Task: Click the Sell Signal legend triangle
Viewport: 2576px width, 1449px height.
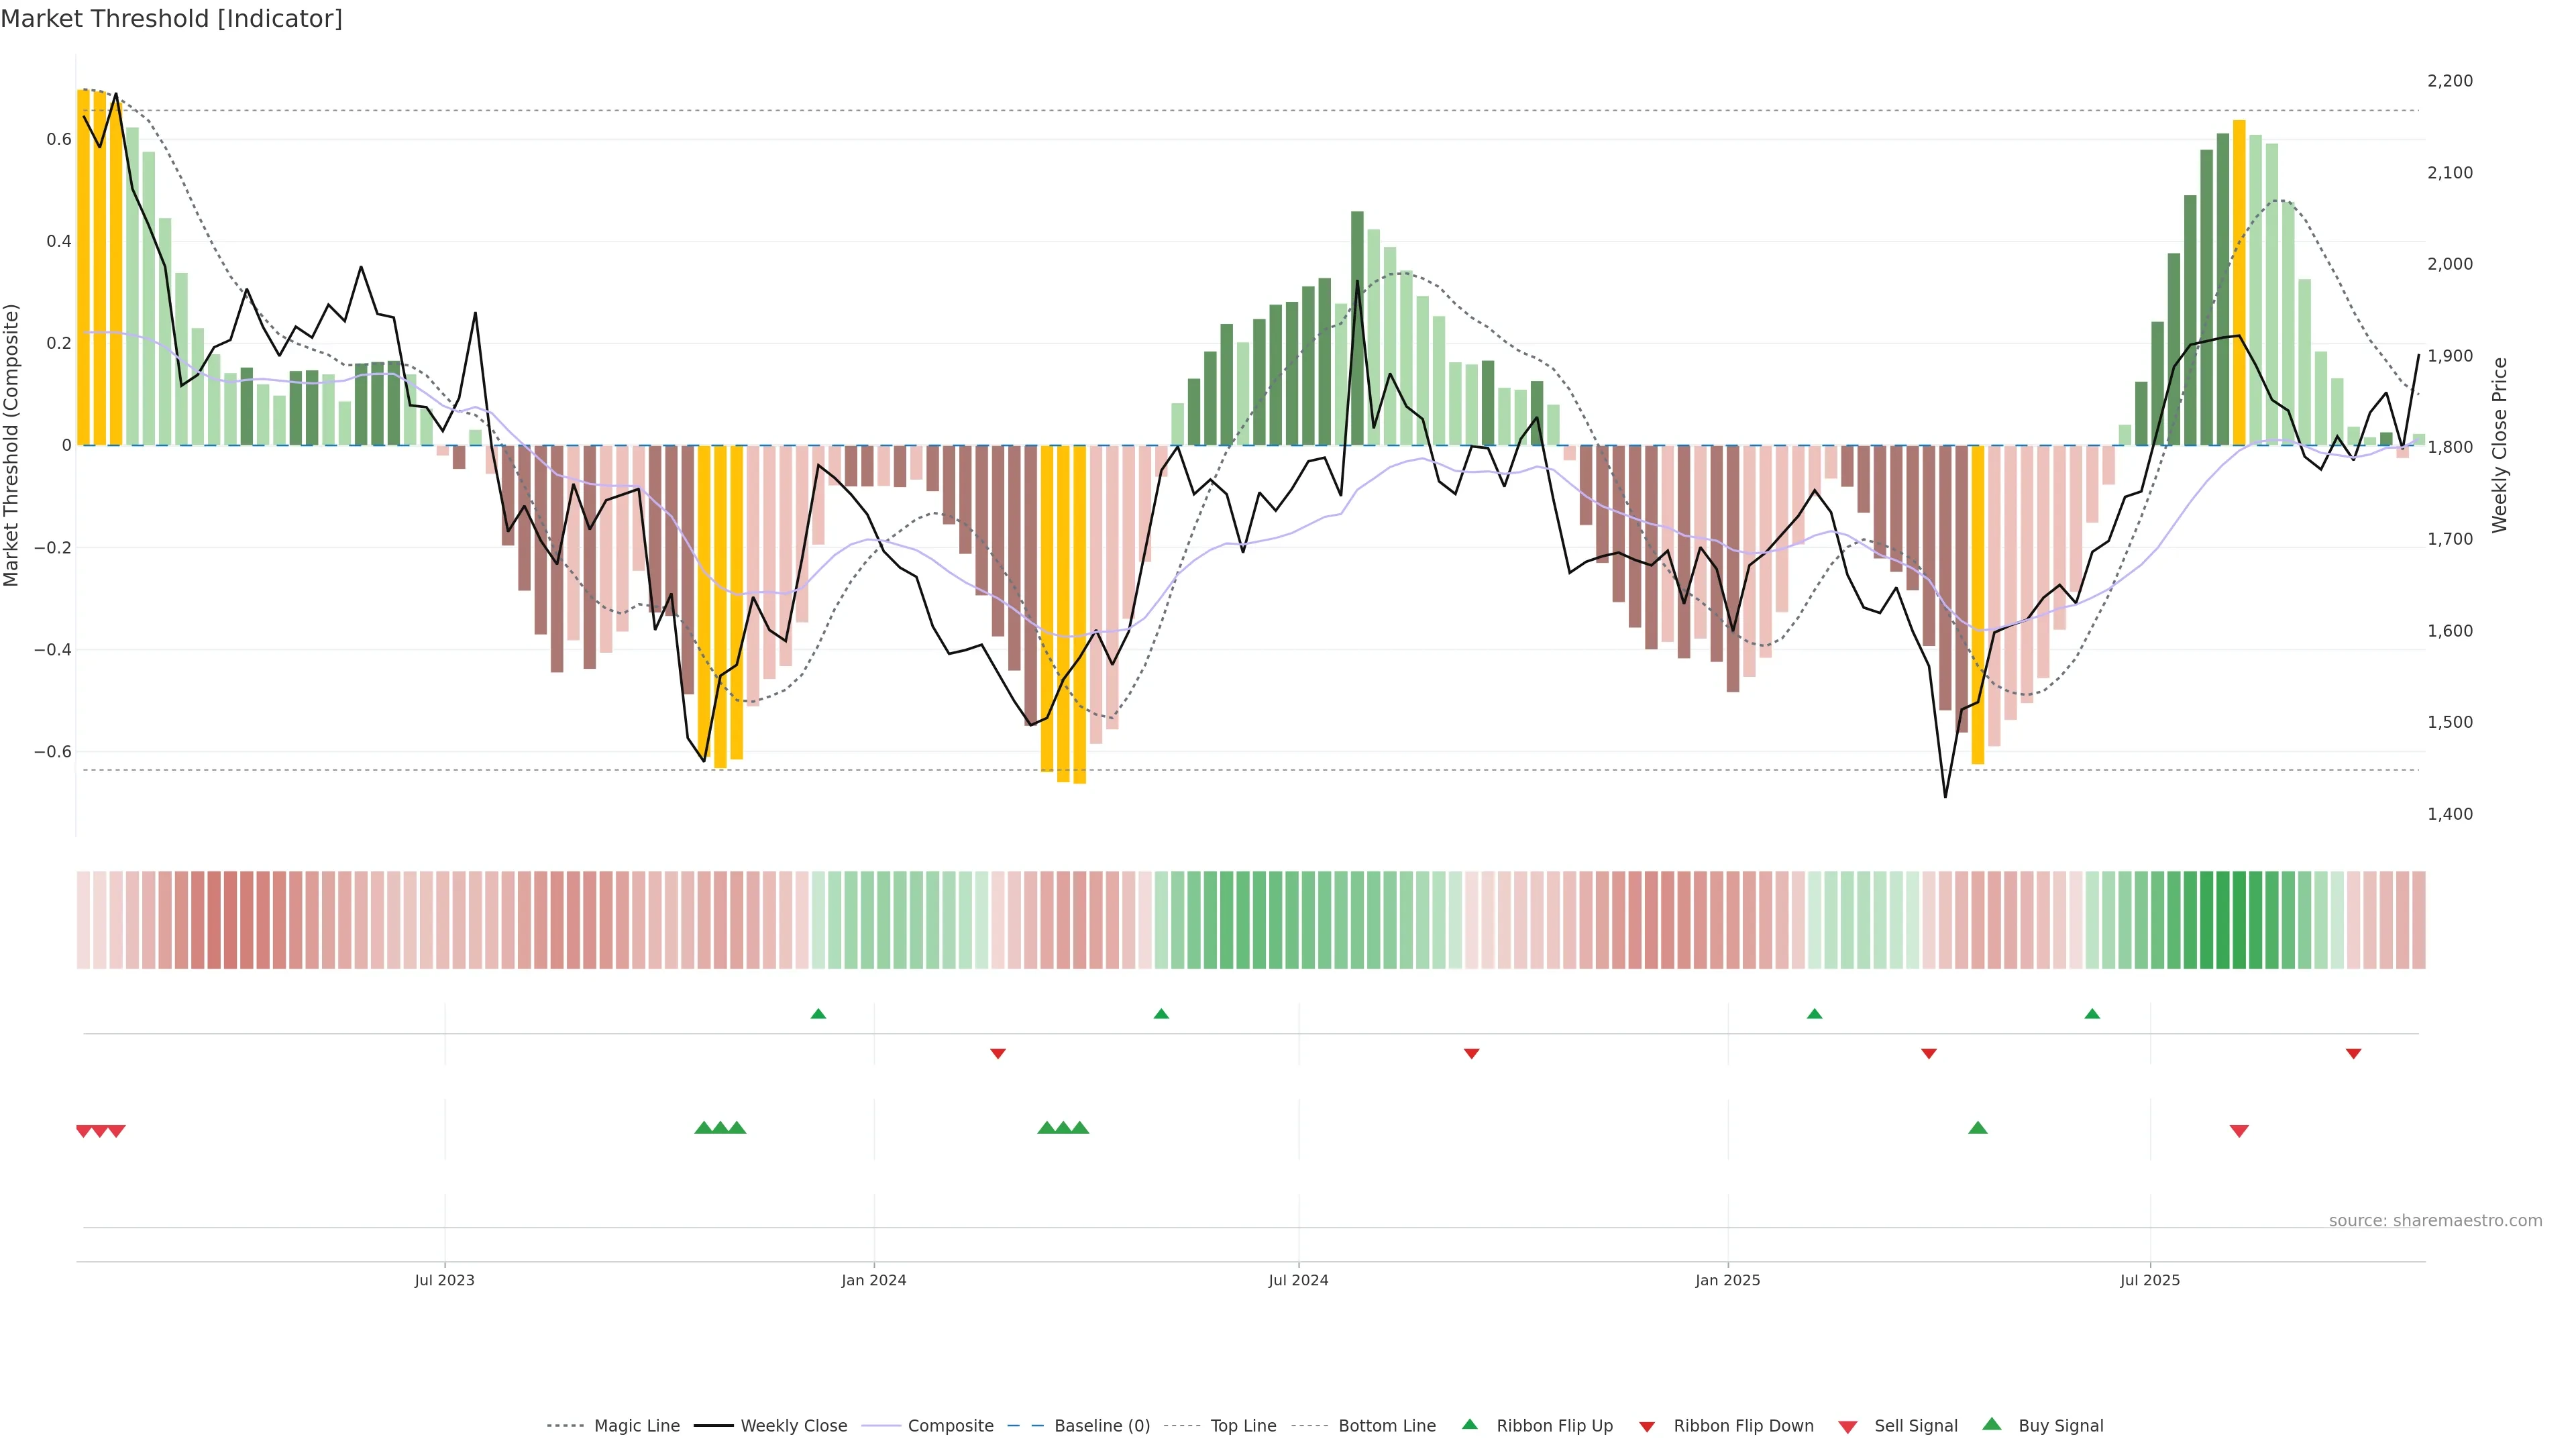Action: click(x=1847, y=1426)
